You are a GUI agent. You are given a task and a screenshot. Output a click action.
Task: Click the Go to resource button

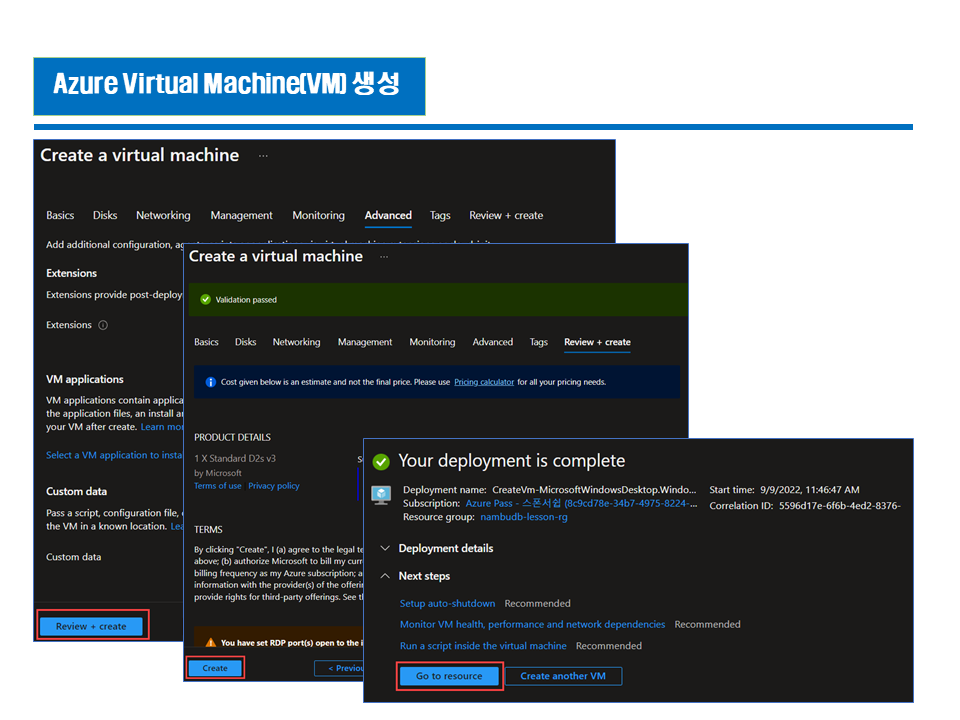(x=449, y=676)
